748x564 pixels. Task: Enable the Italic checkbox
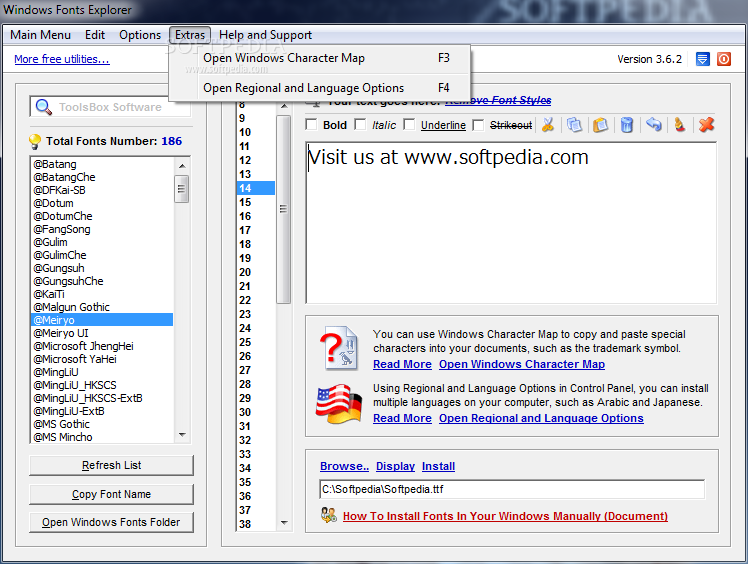[x=361, y=125]
